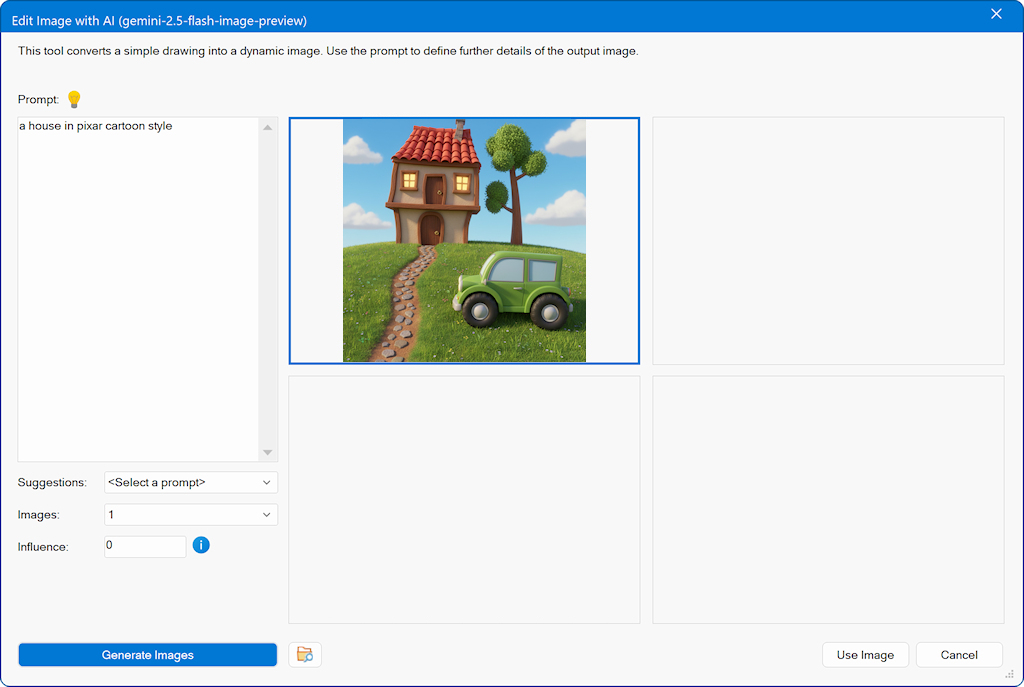Click the "Influence:" label
Viewport: 1024px width, 687px height.
[43, 547]
